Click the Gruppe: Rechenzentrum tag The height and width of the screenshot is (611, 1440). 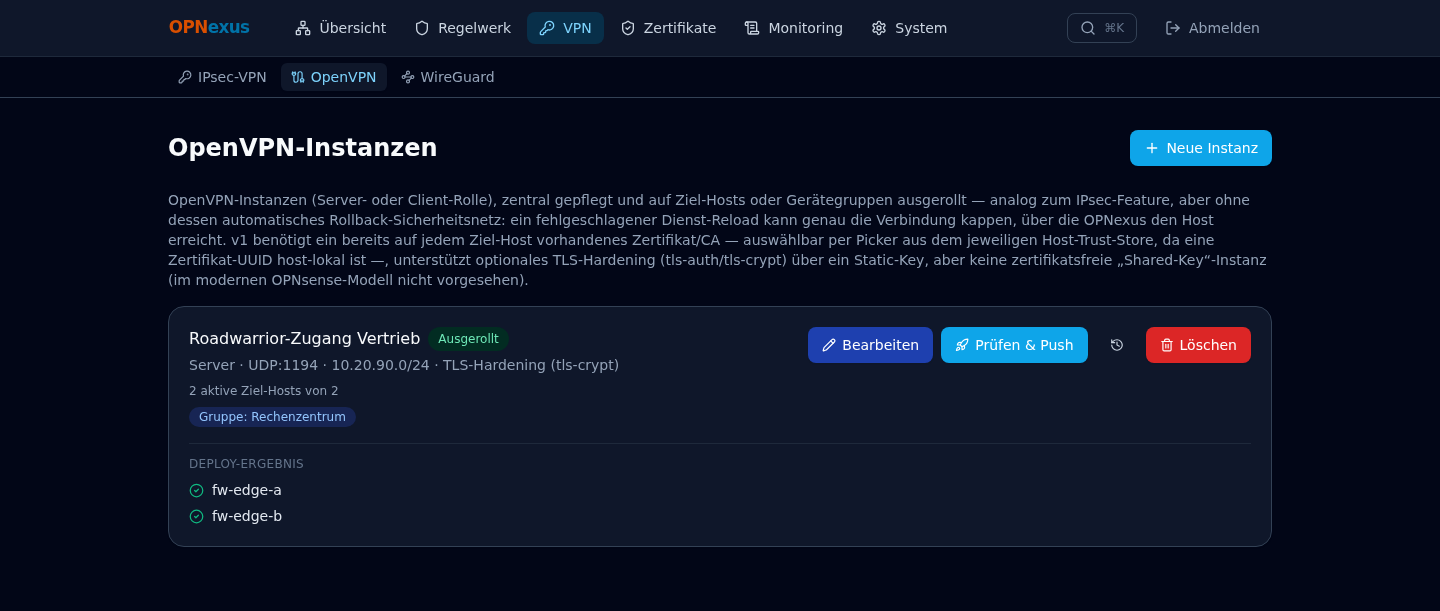click(x=272, y=417)
